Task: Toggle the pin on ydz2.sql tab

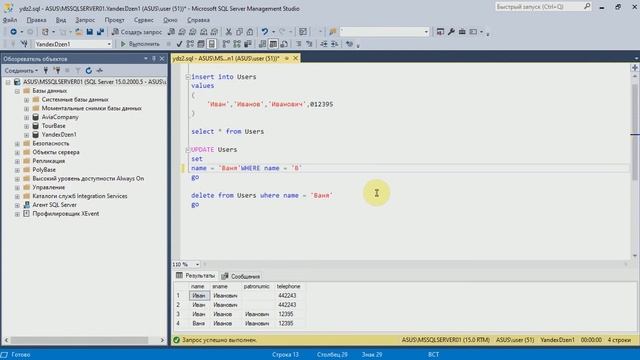Action: [x=287, y=58]
